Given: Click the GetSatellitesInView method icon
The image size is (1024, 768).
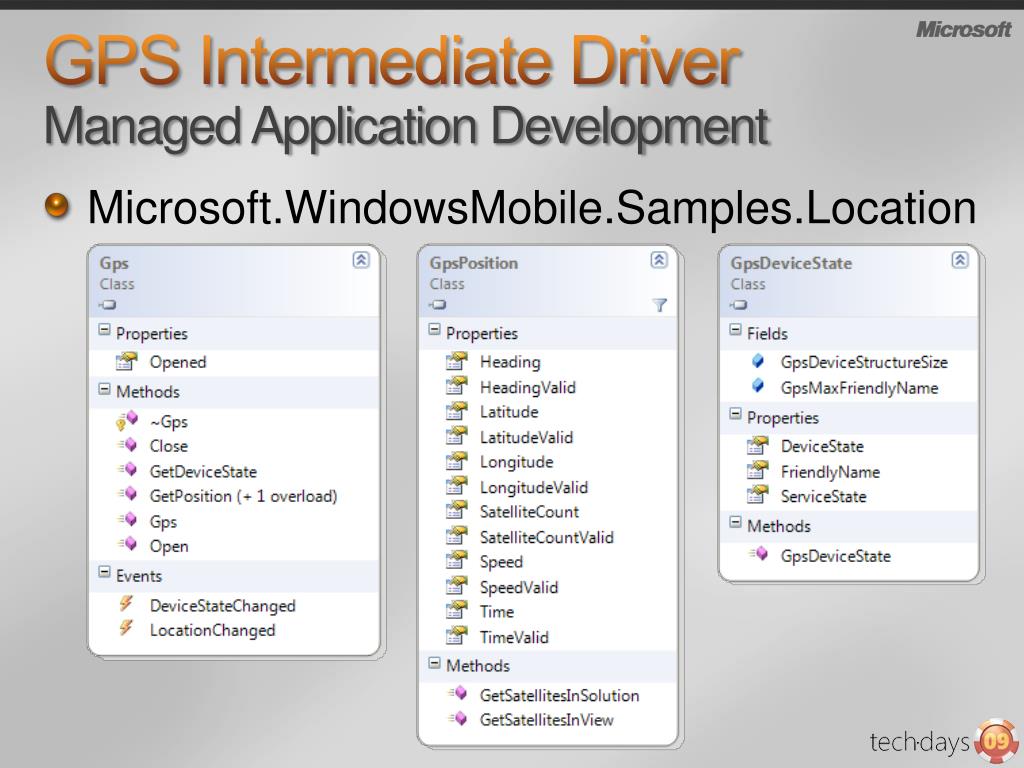Looking at the screenshot, I should [457, 718].
